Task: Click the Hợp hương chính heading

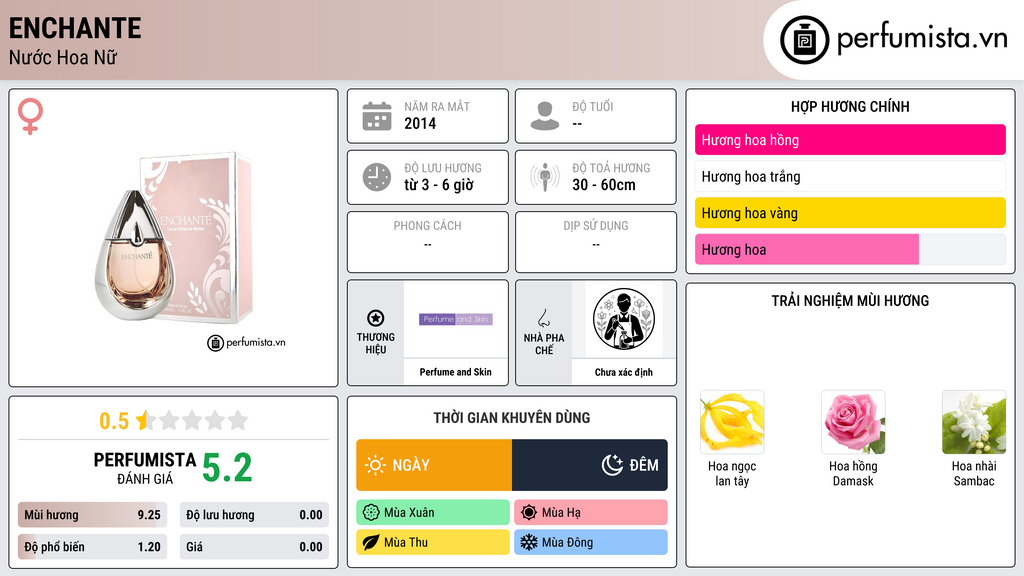Action: pyautogui.click(x=850, y=106)
